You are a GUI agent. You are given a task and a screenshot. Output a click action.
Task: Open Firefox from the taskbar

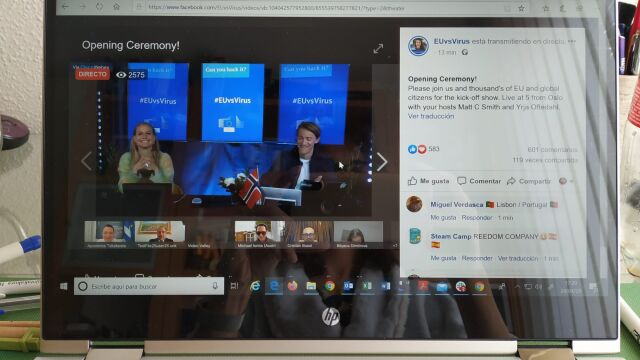pyautogui.click(x=292, y=287)
